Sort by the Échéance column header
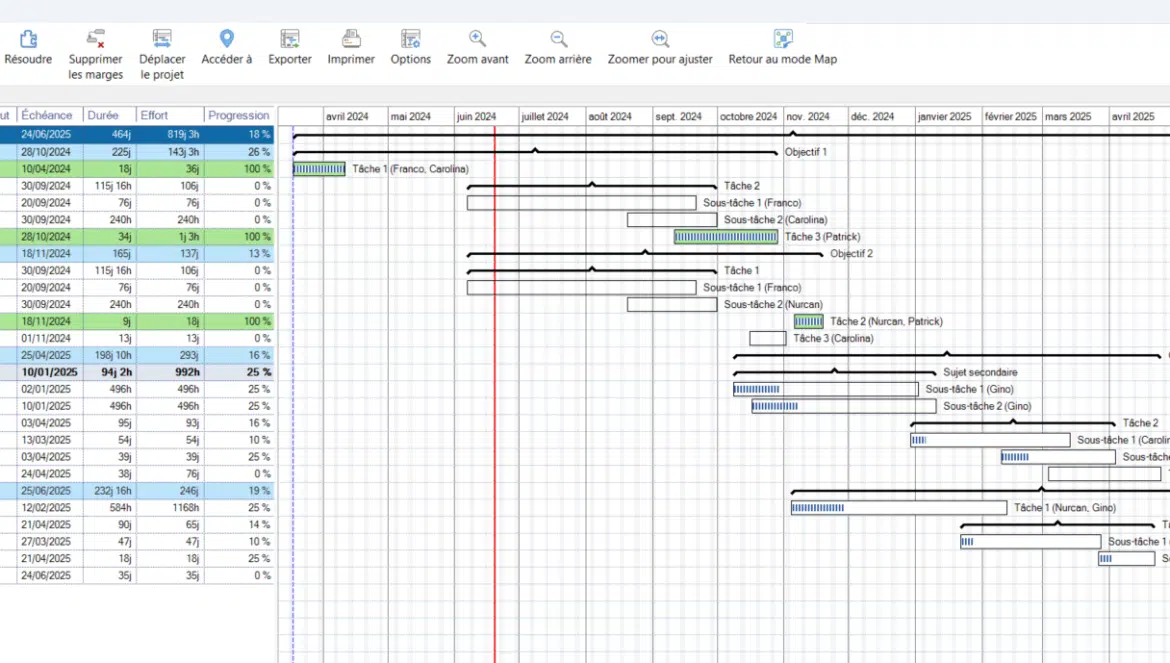1170x663 pixels. [x=48, y=116]
